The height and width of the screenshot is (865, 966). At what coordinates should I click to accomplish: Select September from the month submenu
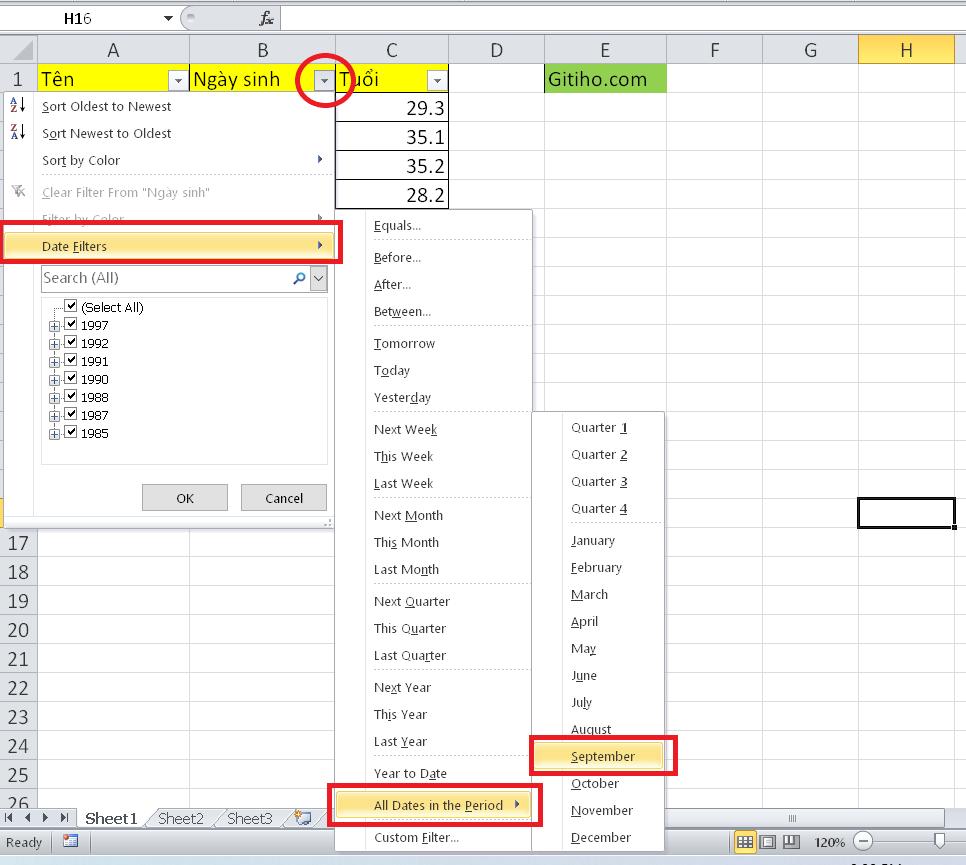pos(600,756)
